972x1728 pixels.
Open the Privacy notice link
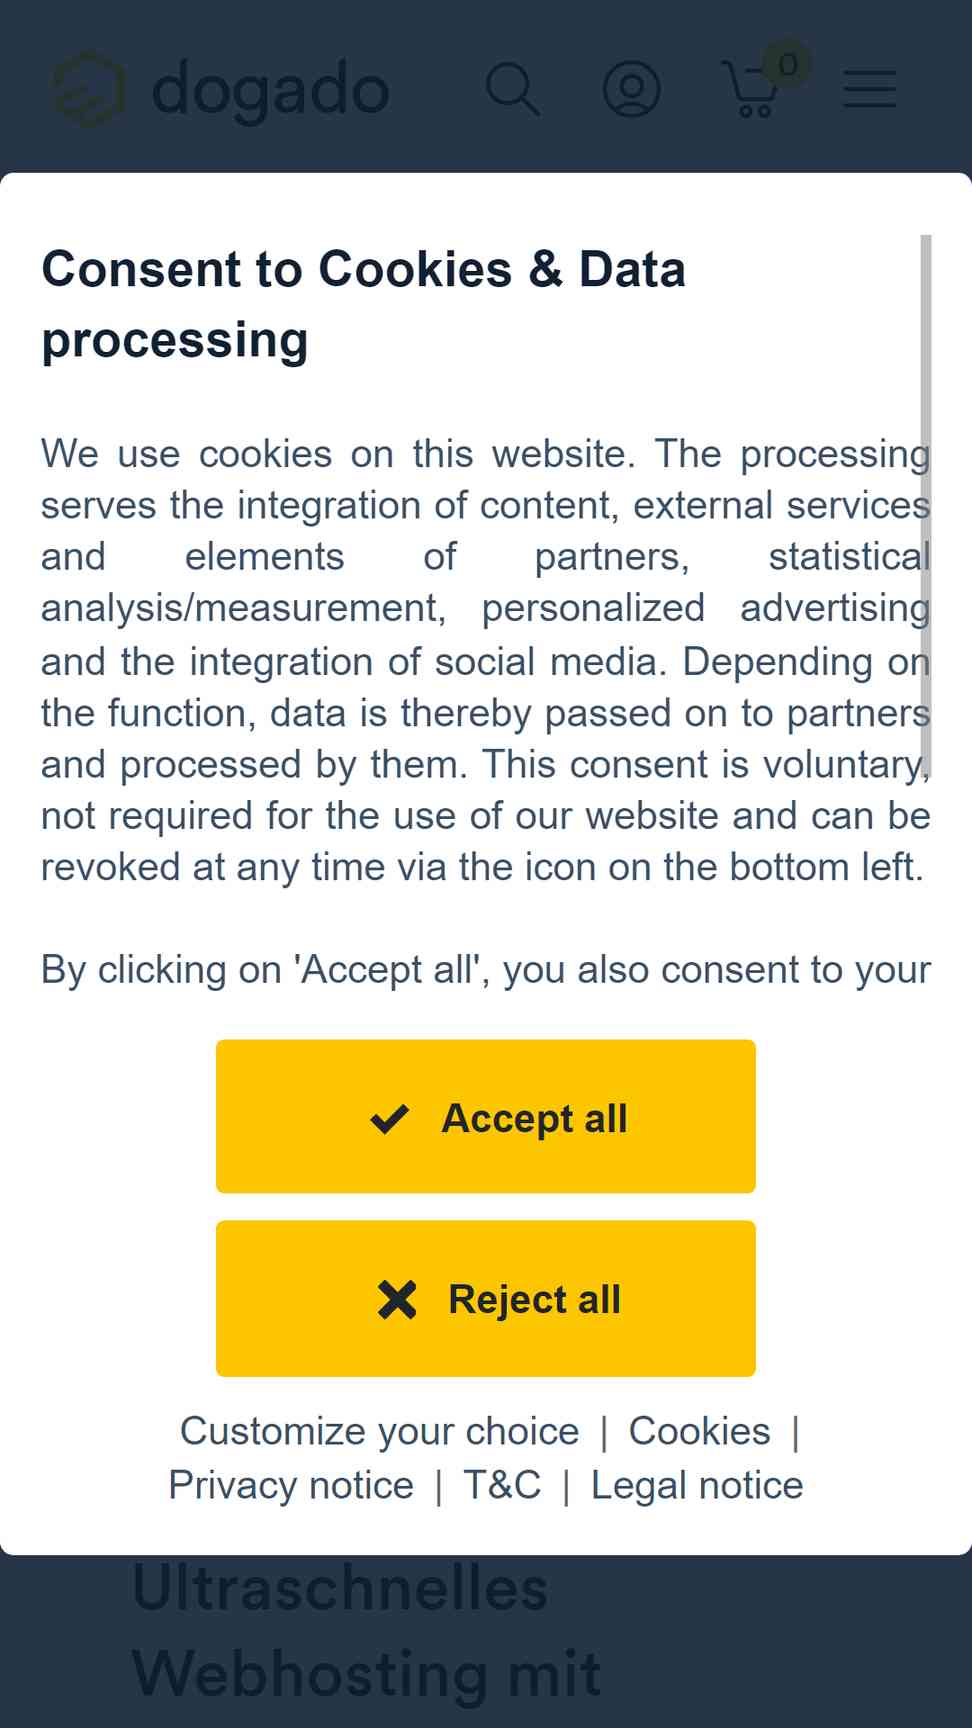pyautogui.click(x=291, y=1485)
